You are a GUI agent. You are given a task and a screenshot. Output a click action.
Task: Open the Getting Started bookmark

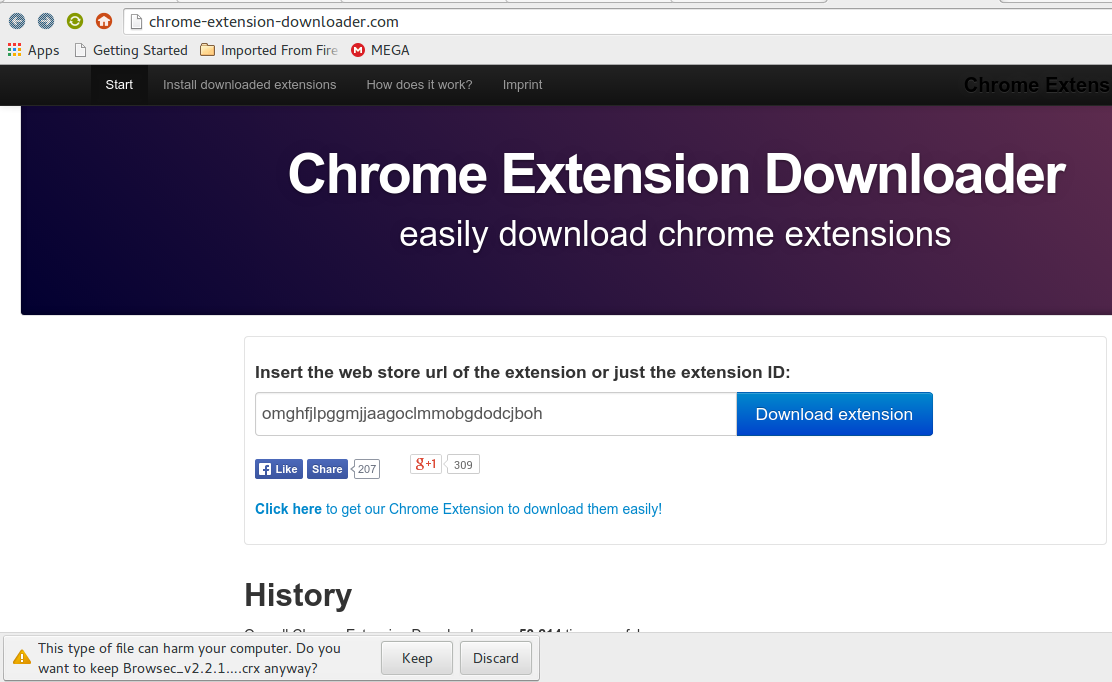pos(130,50)
